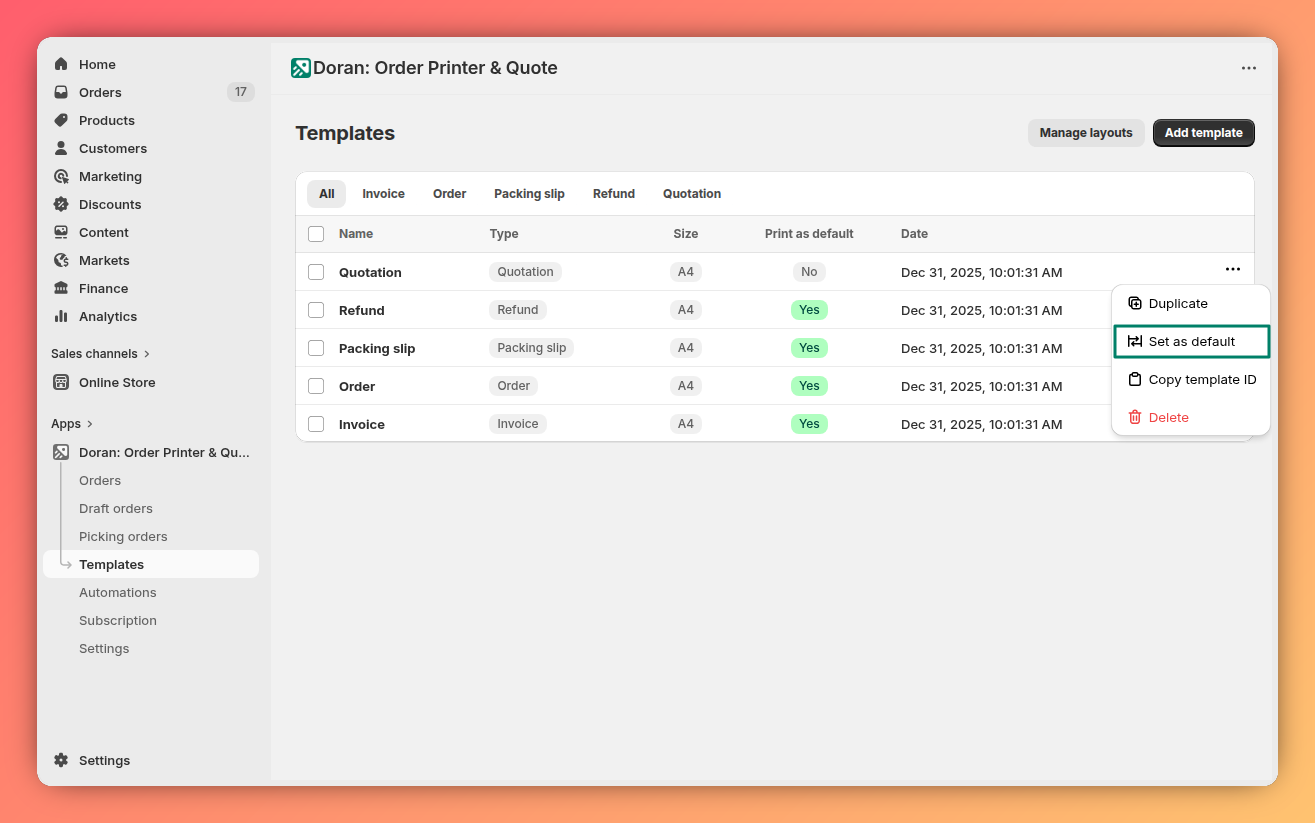
Task: Expand the Apps chevron
Action: point(89,424)
